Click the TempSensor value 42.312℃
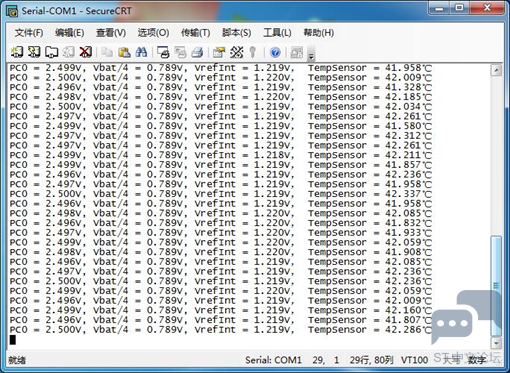This screenshot has width=510, height=373. click(408, 136)
